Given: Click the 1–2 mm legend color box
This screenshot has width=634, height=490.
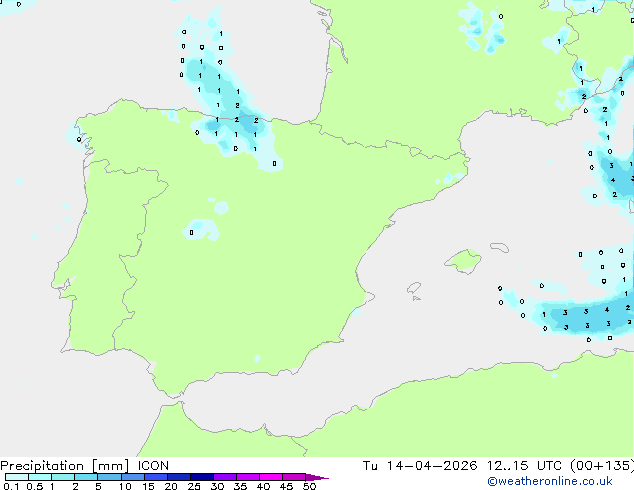Looking at the screenshot, I should click(x=63, y=477).
